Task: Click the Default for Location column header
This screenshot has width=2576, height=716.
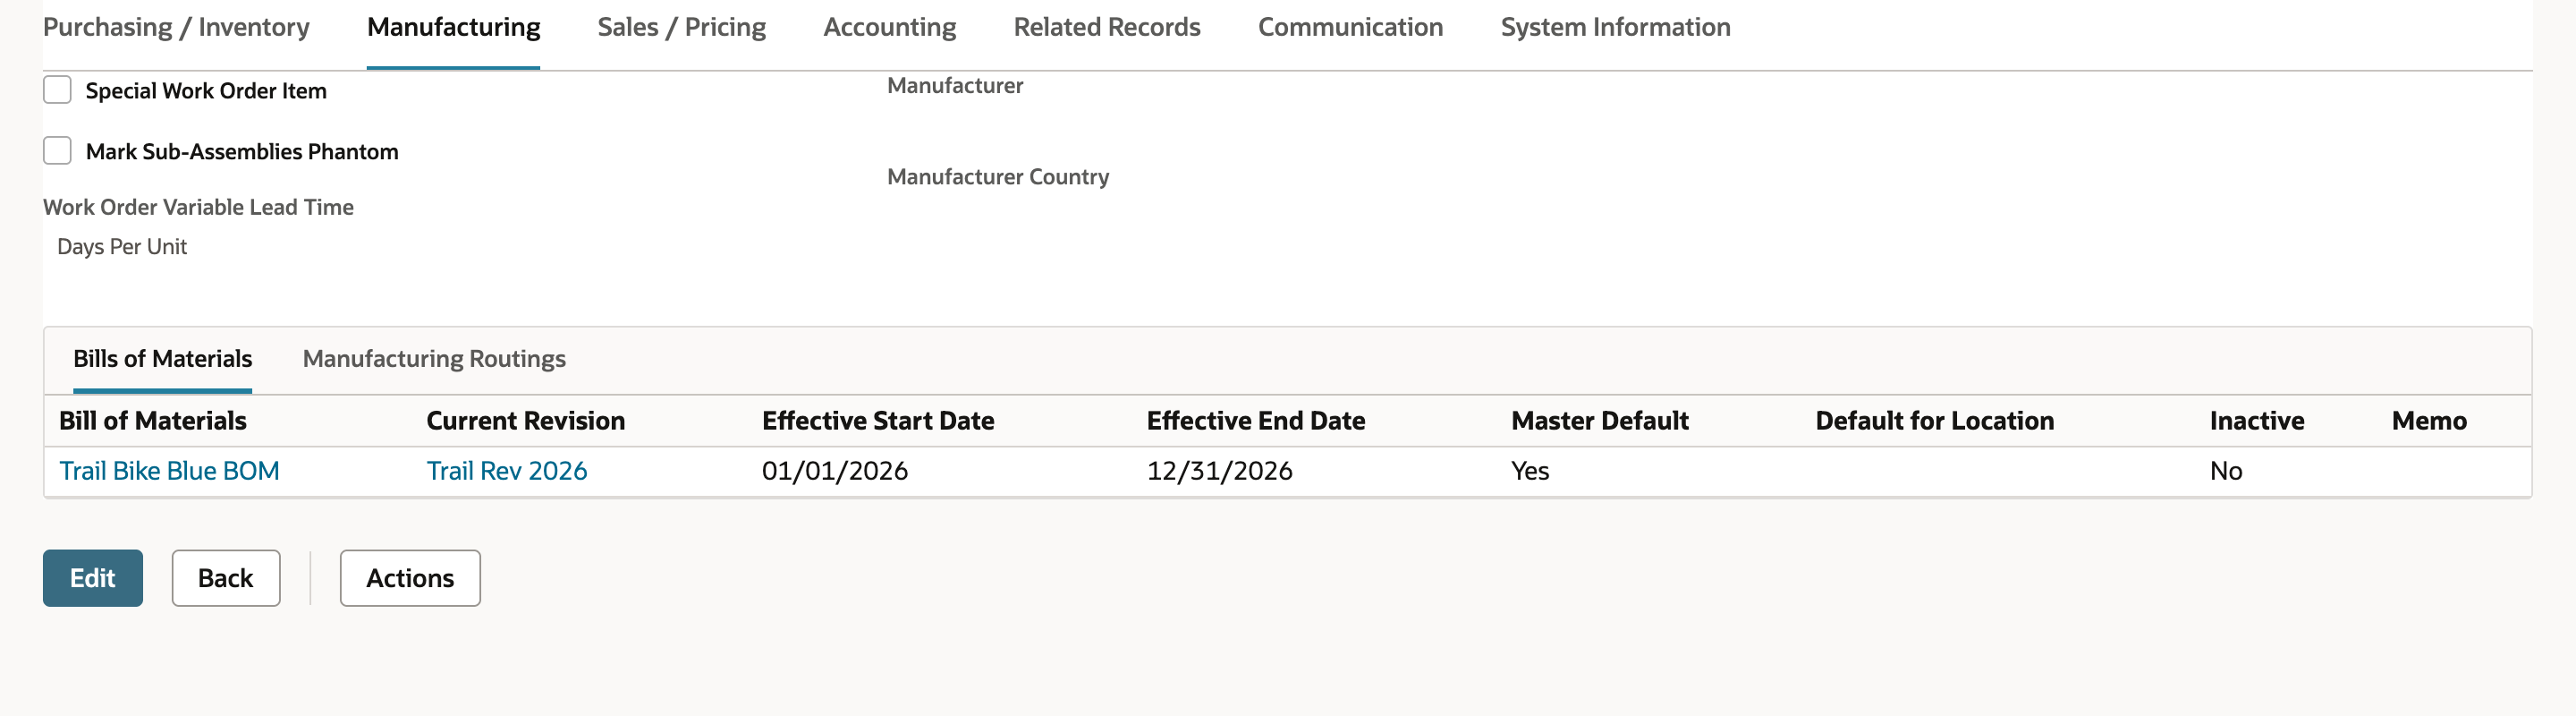Action: click(x=1935, y=421)
